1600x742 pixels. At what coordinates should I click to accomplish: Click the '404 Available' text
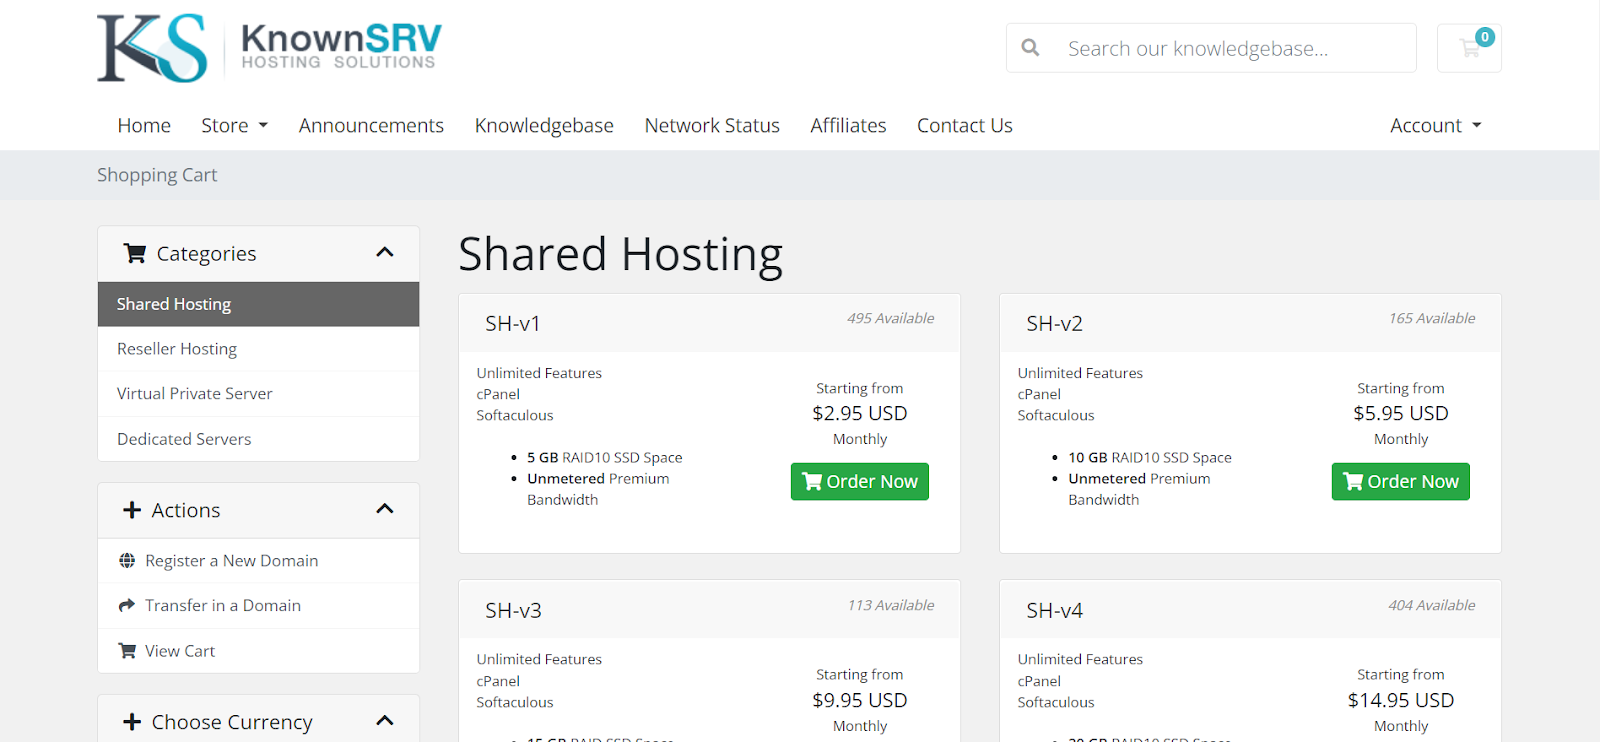coord(1432,605)
